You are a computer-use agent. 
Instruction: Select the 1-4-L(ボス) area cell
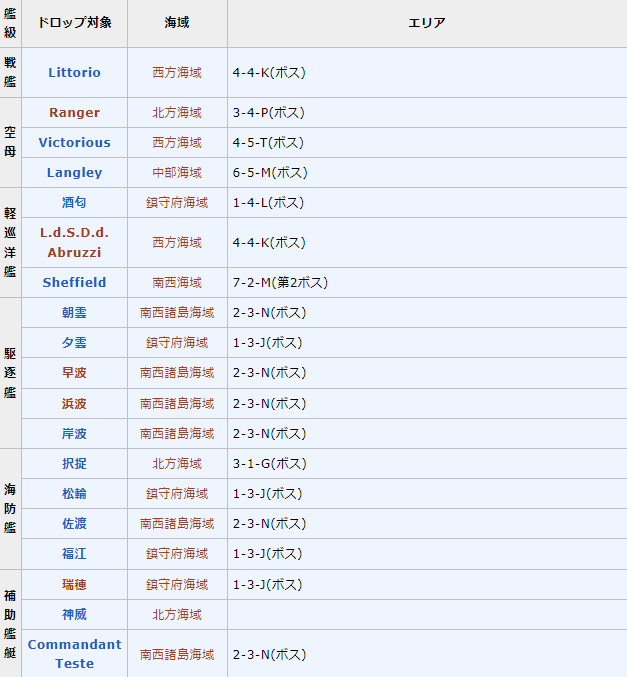427,202
